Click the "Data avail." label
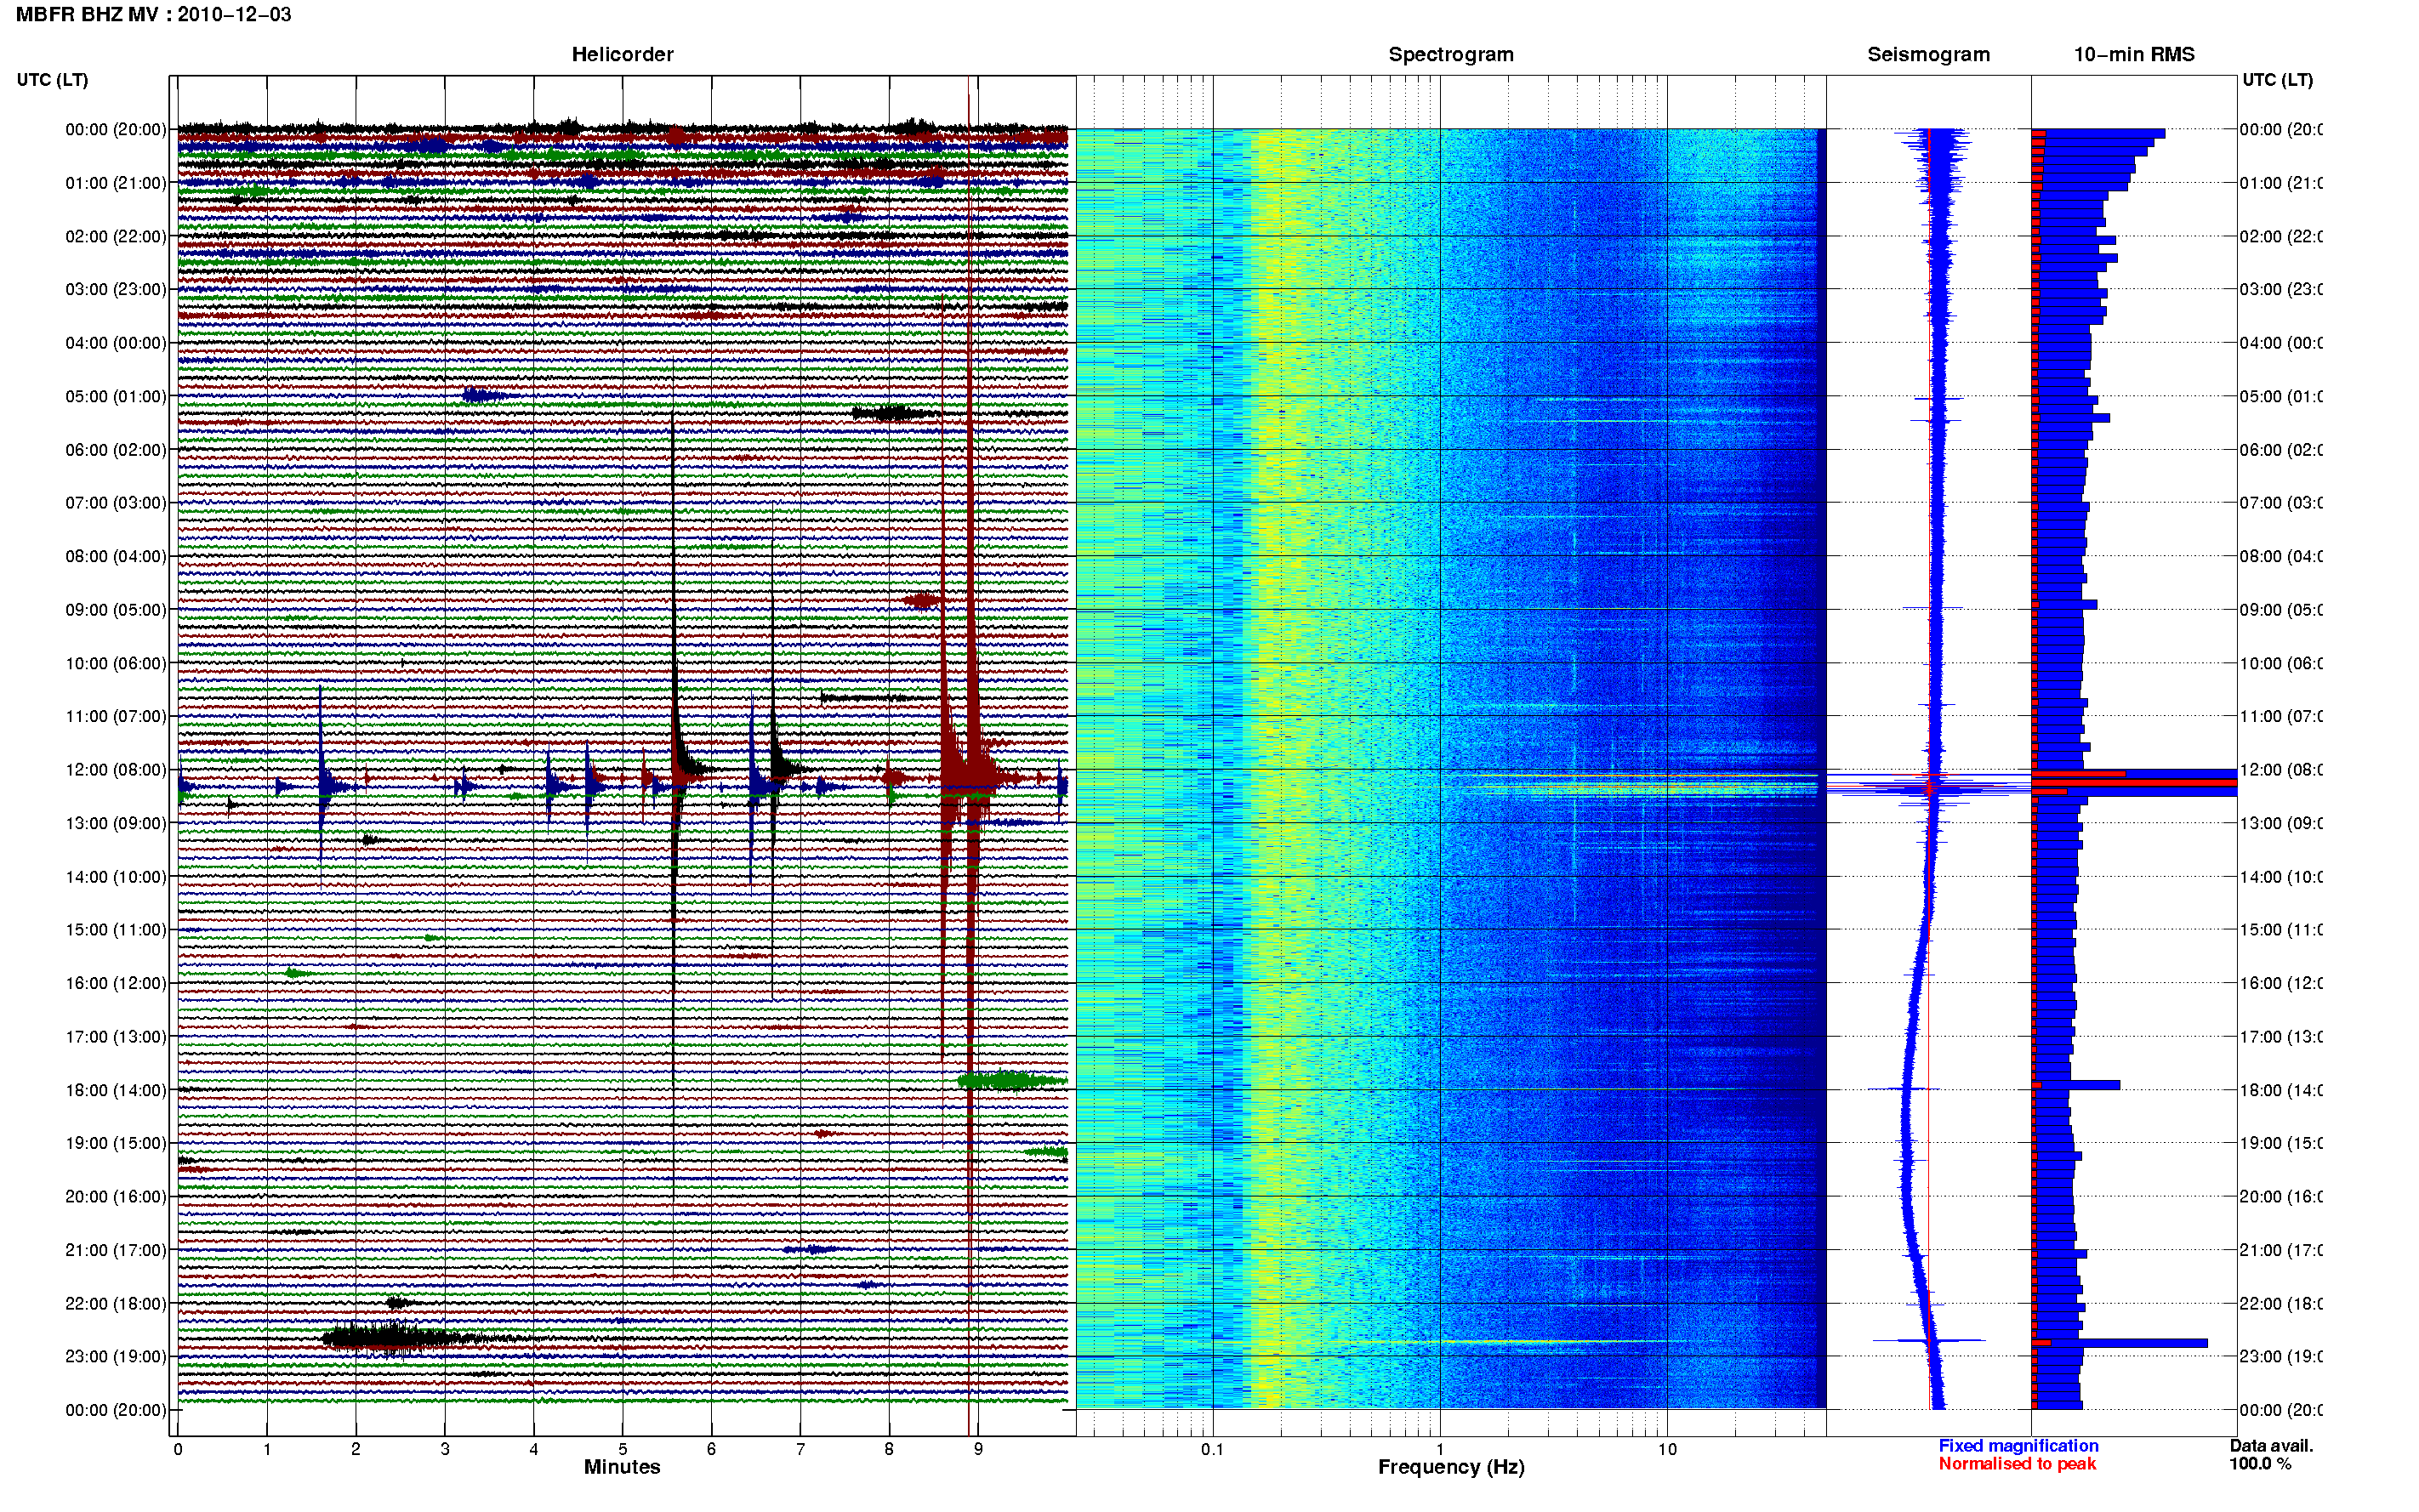This screenshot has width=2419, height=1512. point(2271,1446)
